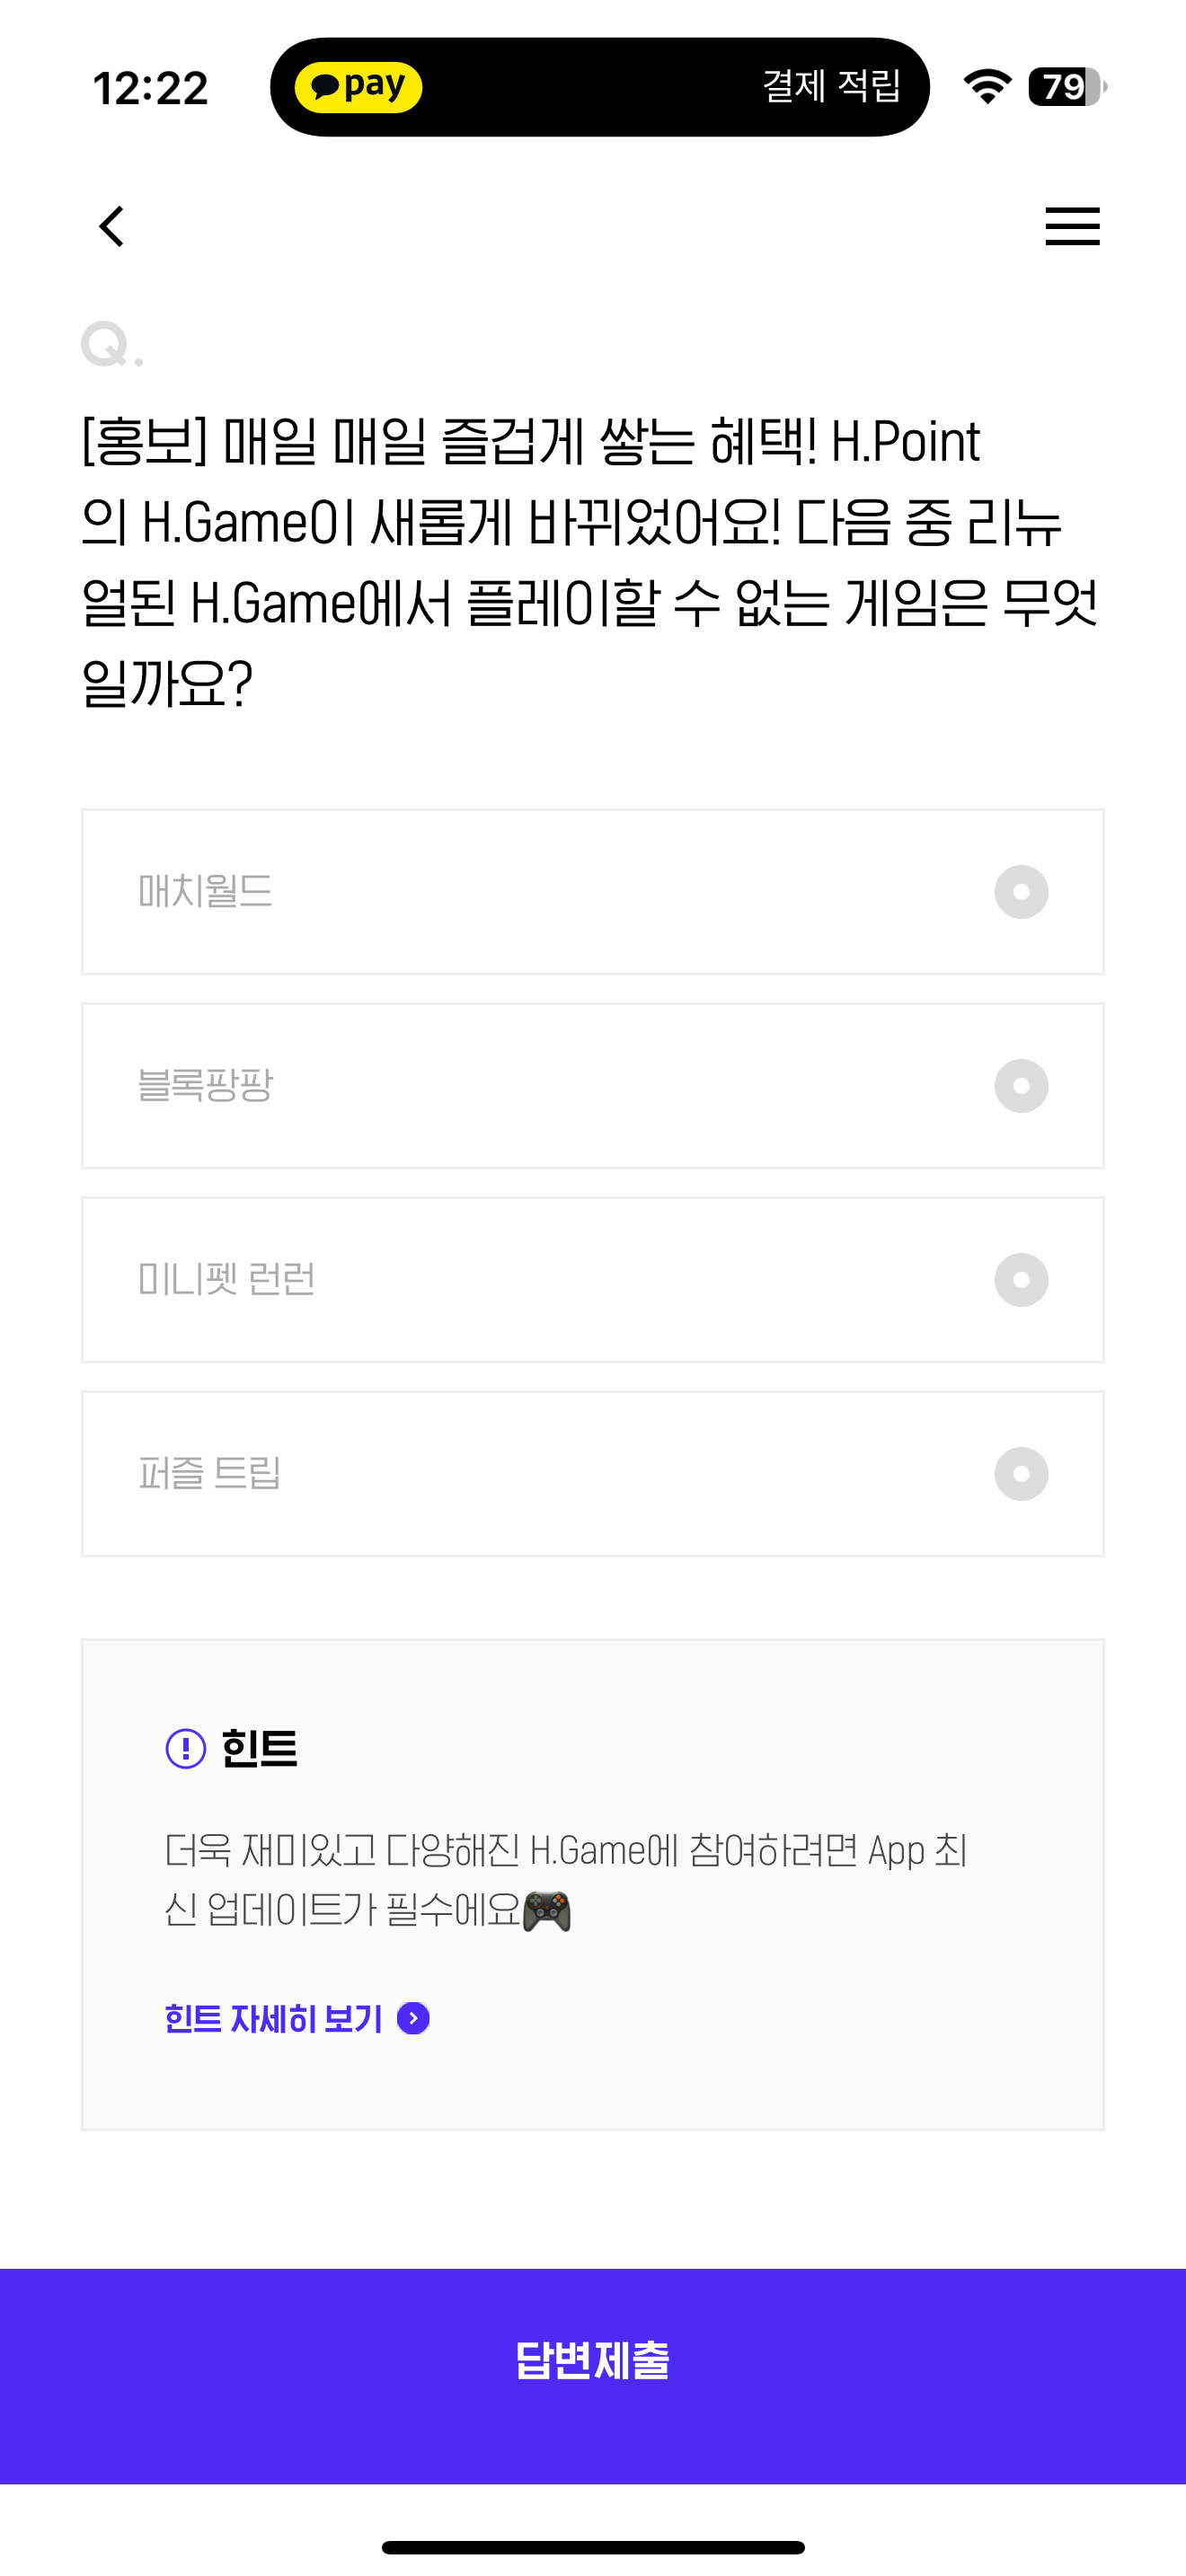Select the 미니펫 런런 radio button

point(1021,1280)
